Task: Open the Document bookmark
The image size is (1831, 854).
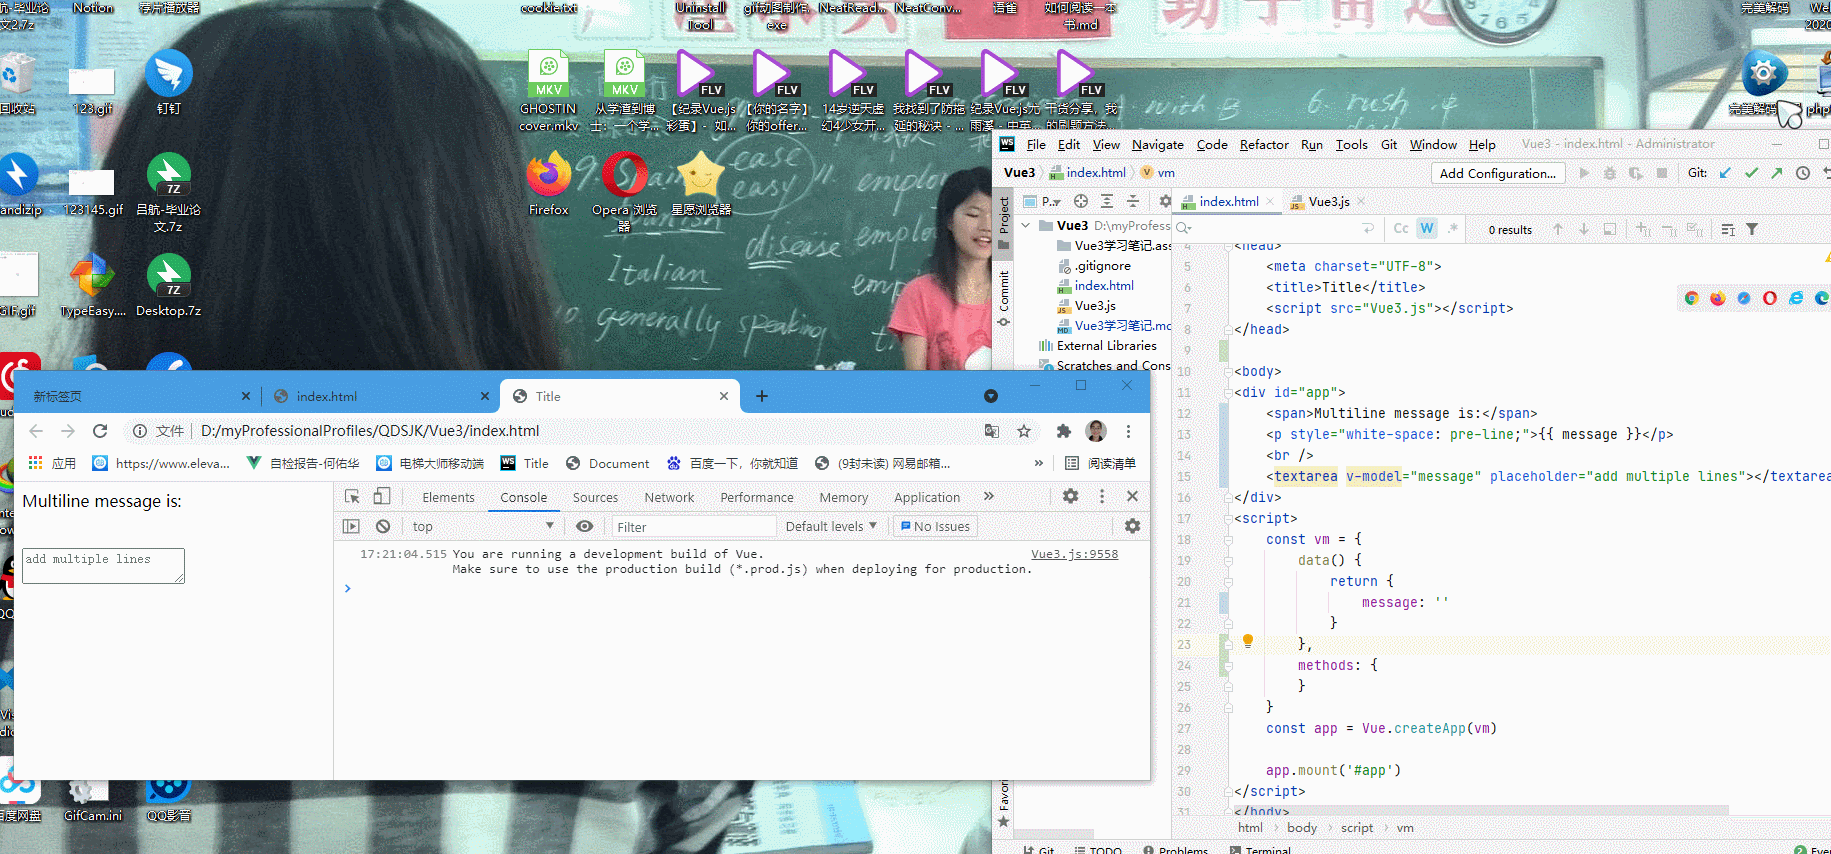Action: click(x=607, y=463)
